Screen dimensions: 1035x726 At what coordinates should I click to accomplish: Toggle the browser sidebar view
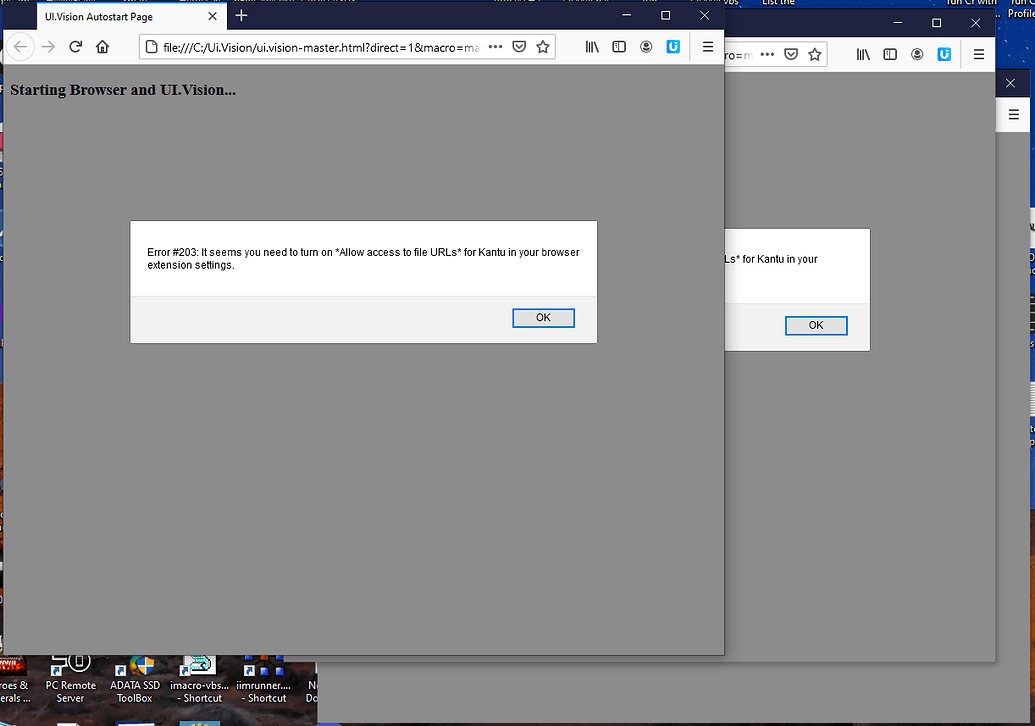(x=619, y=46)
